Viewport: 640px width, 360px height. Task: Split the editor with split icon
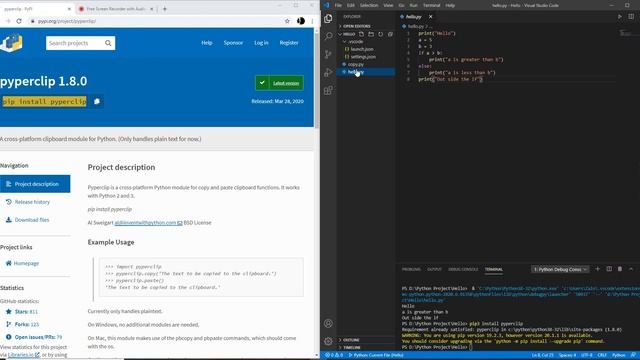[x=631, y=16]
